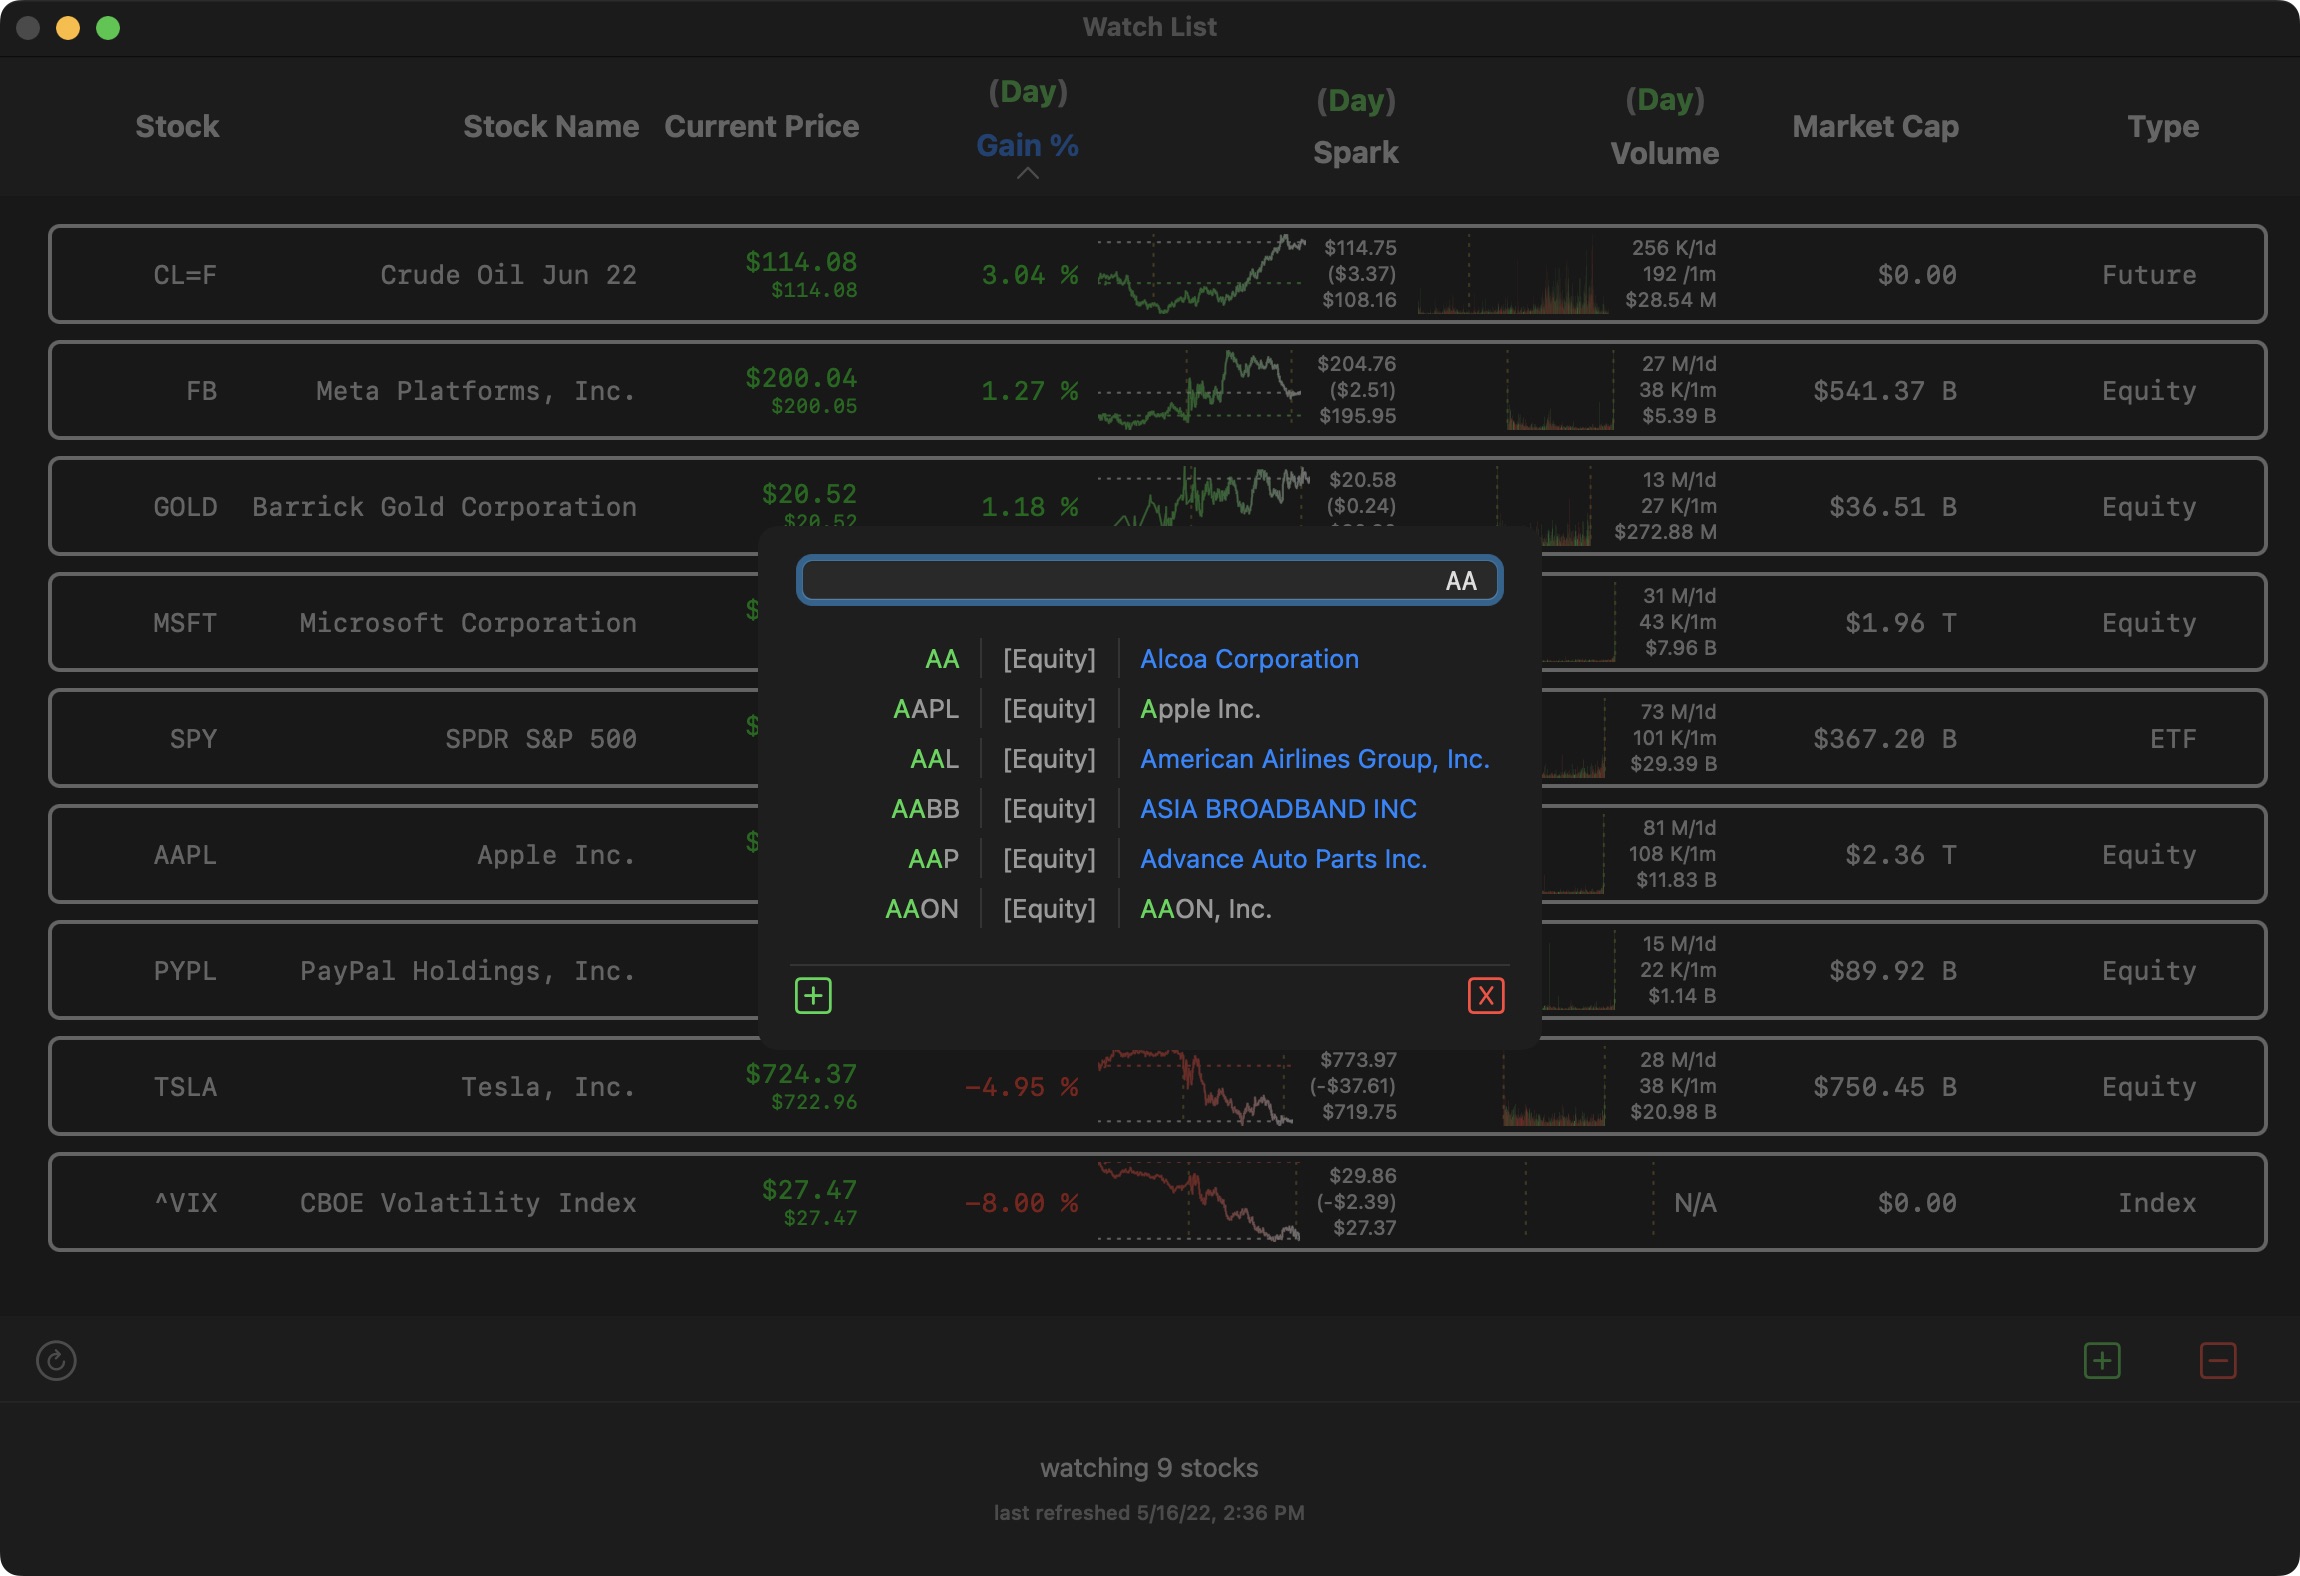Maximize window with green button
This screenshot has height=1576, width=2300.
click(108, 28)
